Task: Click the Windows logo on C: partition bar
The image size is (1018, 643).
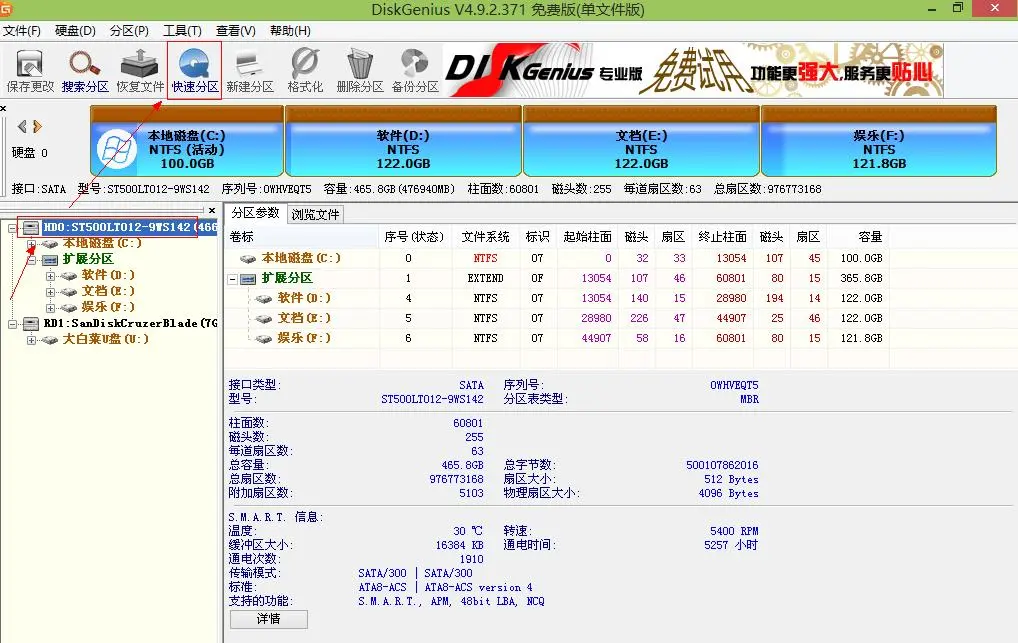Action: [x=117, y=149]
